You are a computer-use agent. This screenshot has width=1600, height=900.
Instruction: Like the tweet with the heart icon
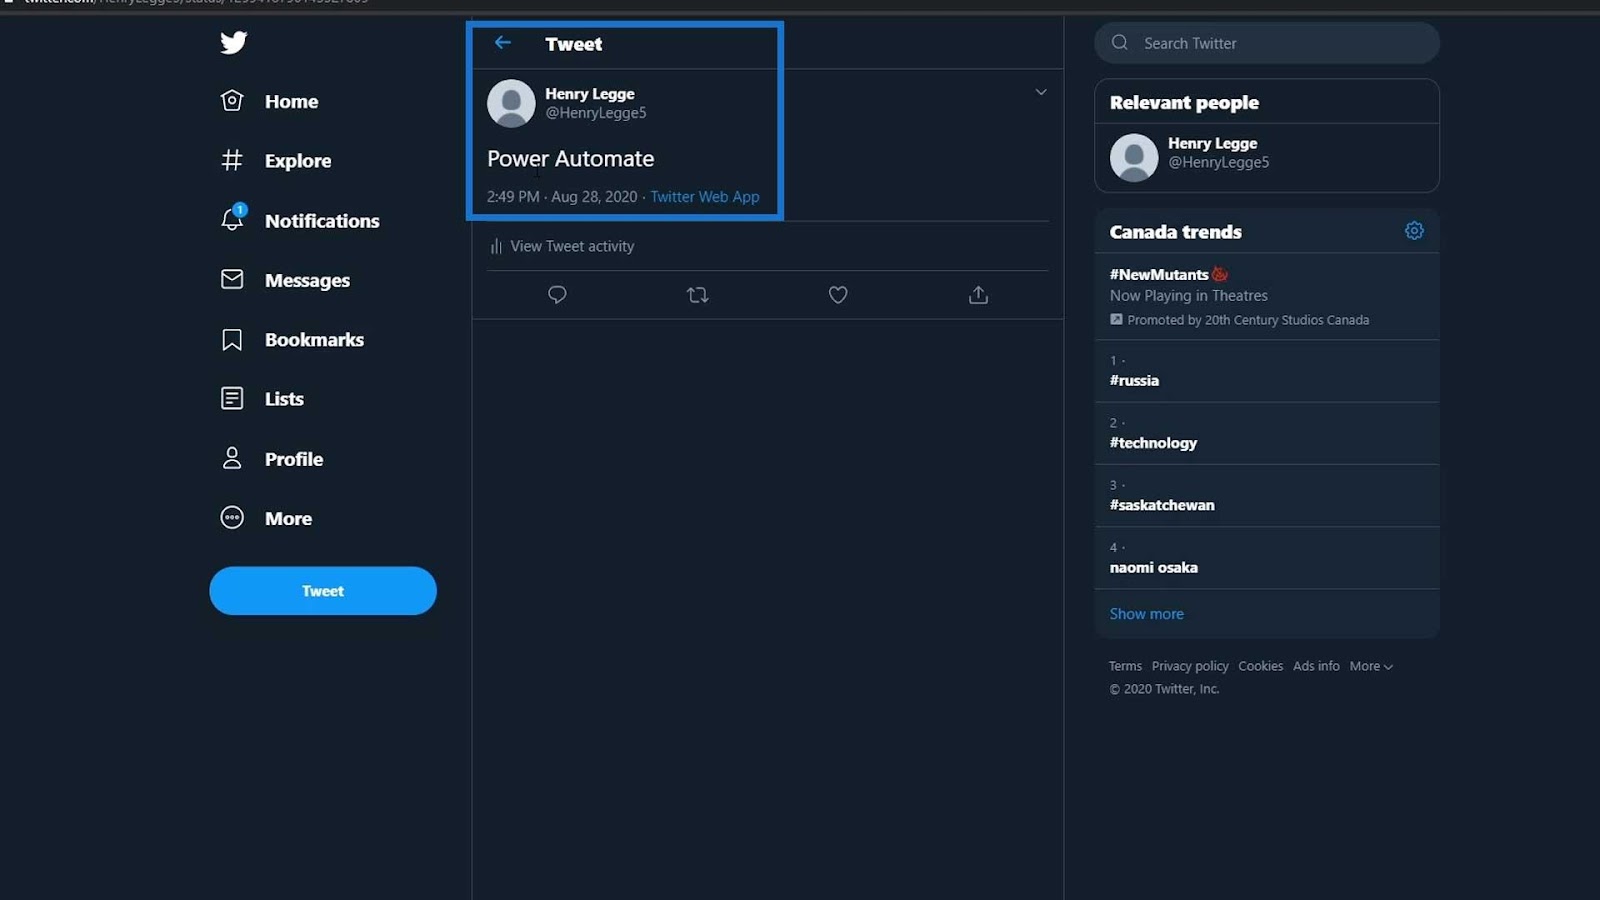838,295
